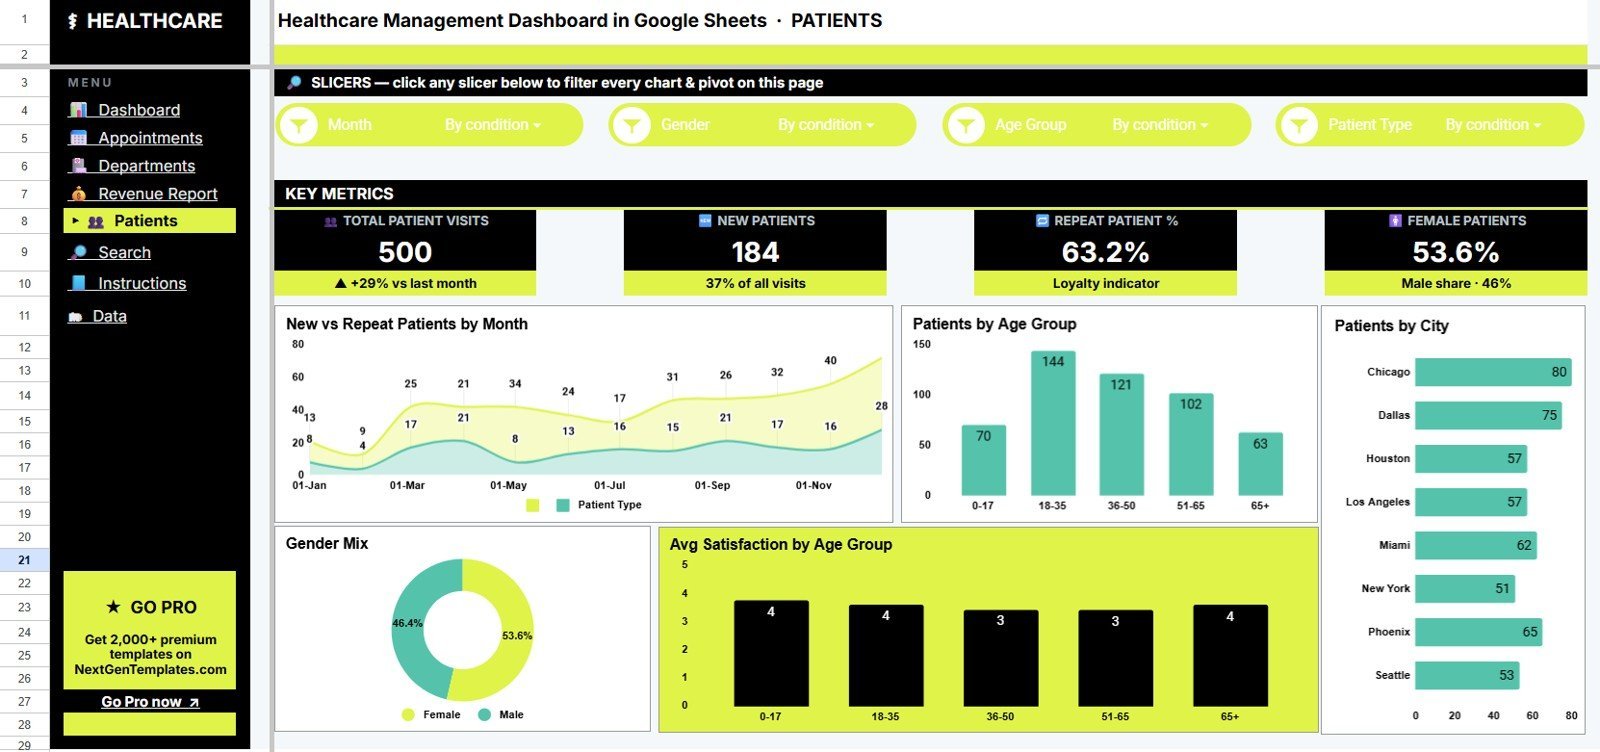This screenshot has width=1600, height=752.
Task: Click the NEW badge icon beside New Patients
Action: [705, 221]
